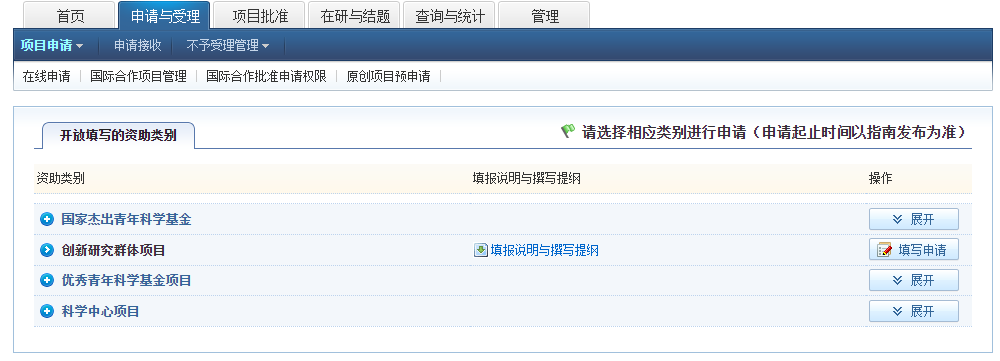Screen dimensions: 1000x361
Task: Open the 在研与结题 tab
Action: click(x=355, y=16)
